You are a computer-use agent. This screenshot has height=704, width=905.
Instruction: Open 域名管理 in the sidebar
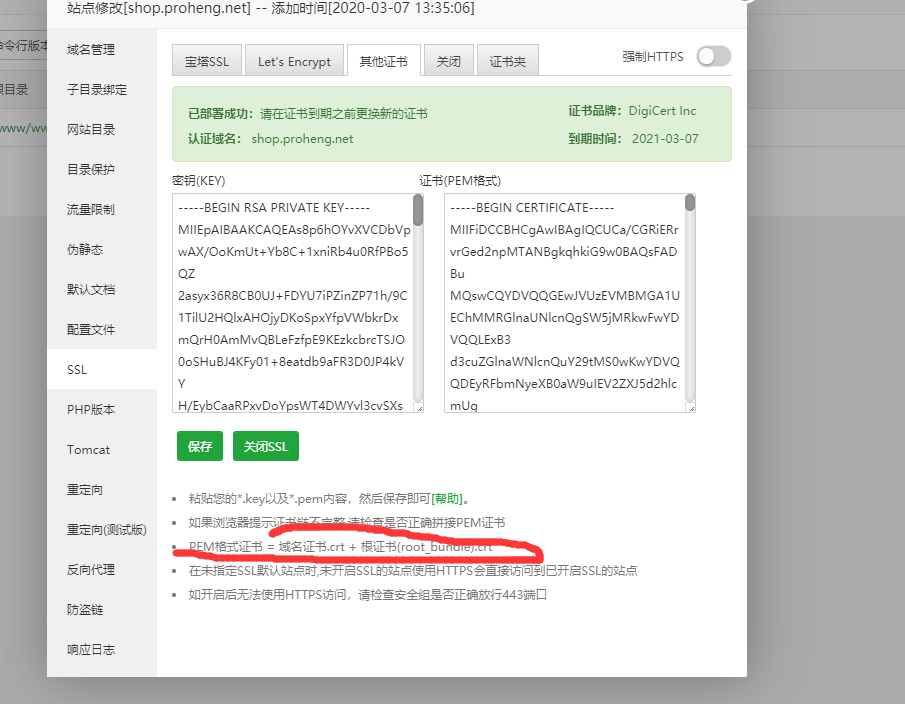91,50
